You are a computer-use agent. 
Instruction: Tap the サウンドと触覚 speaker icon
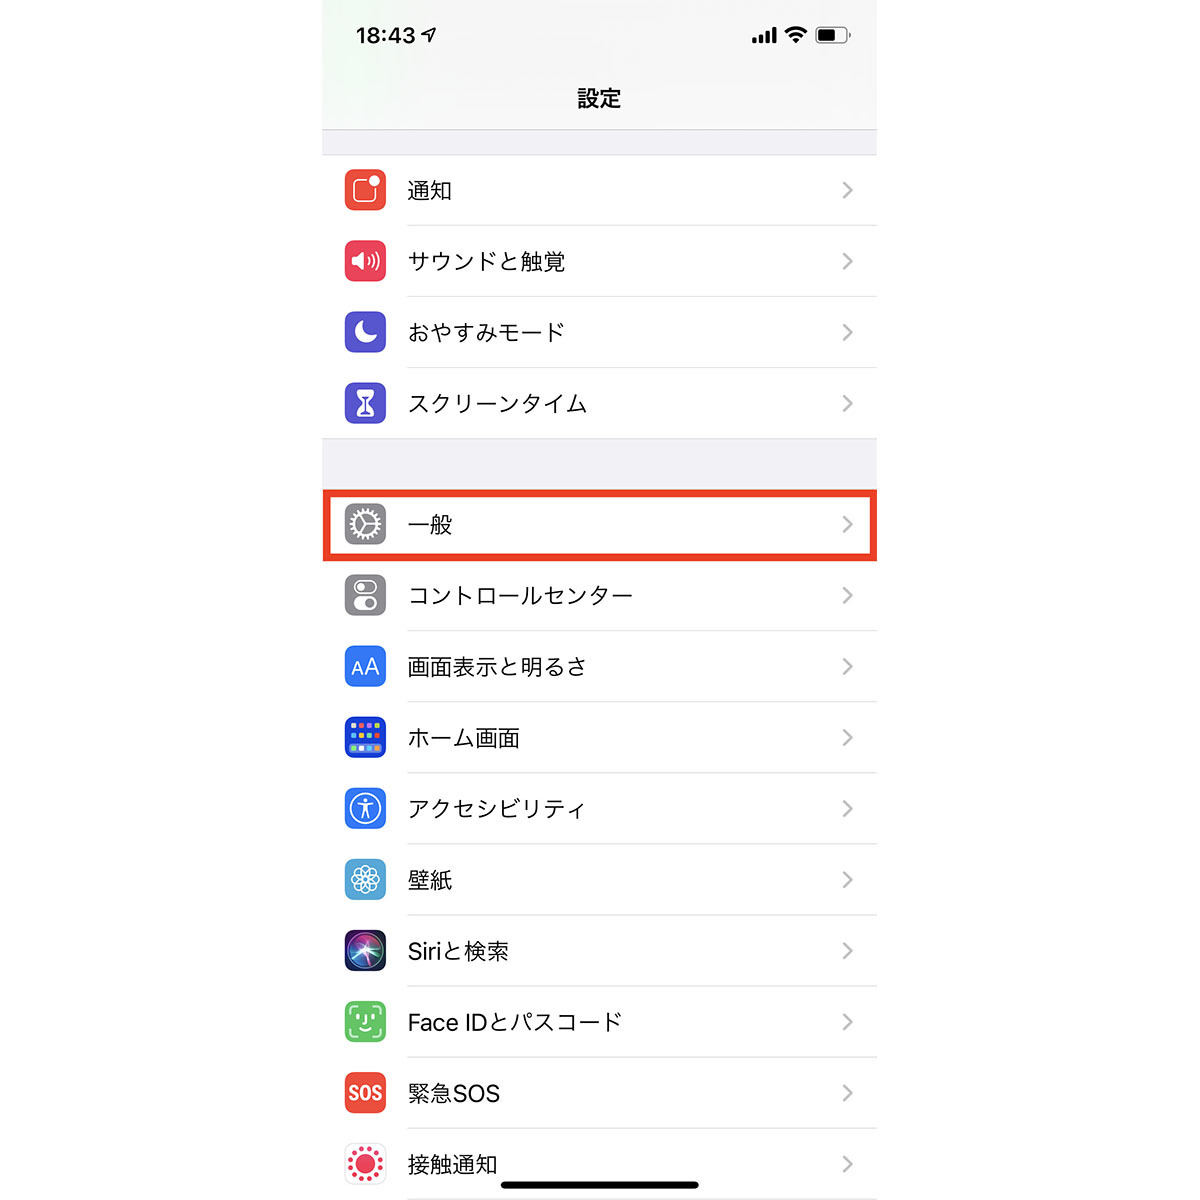click(x=365, y=261)
